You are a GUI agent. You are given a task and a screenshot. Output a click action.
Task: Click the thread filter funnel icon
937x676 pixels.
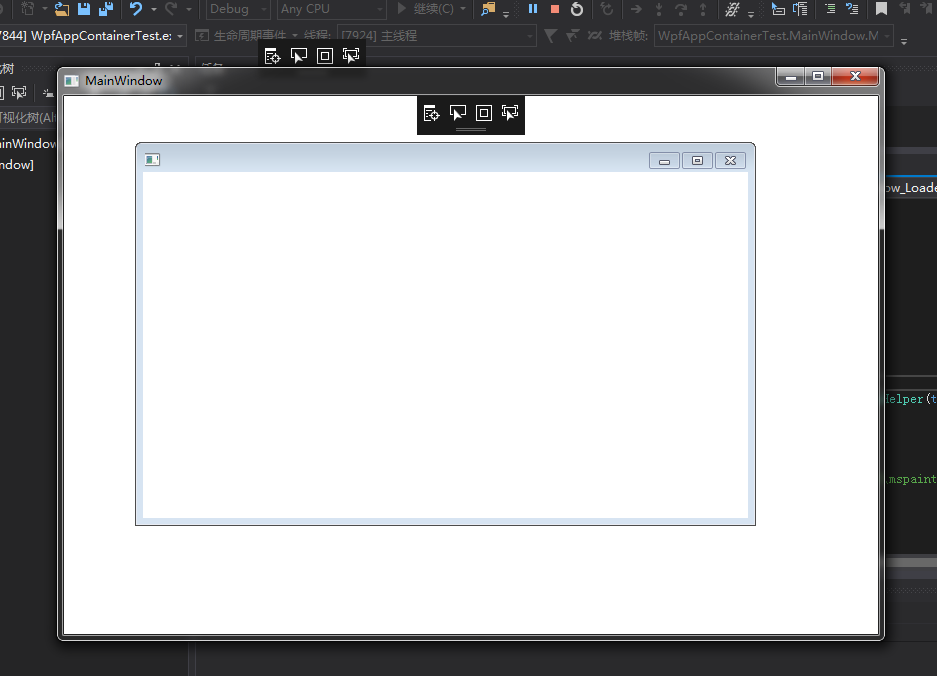550,36
